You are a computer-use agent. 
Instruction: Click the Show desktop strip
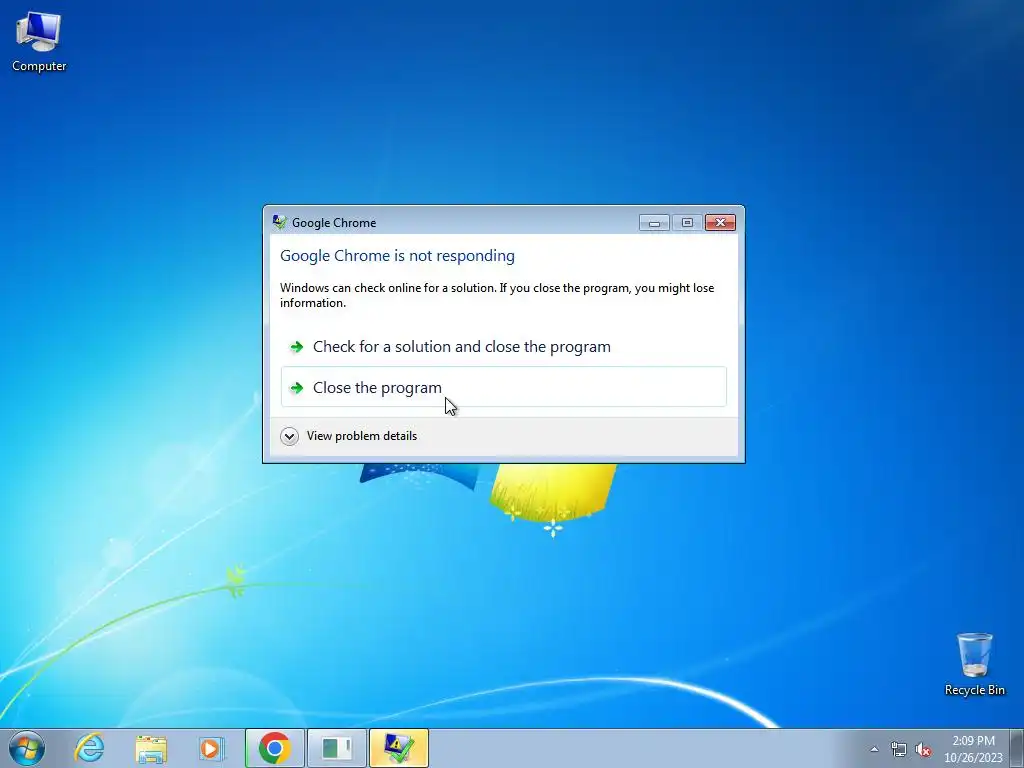click(1016, 748)
